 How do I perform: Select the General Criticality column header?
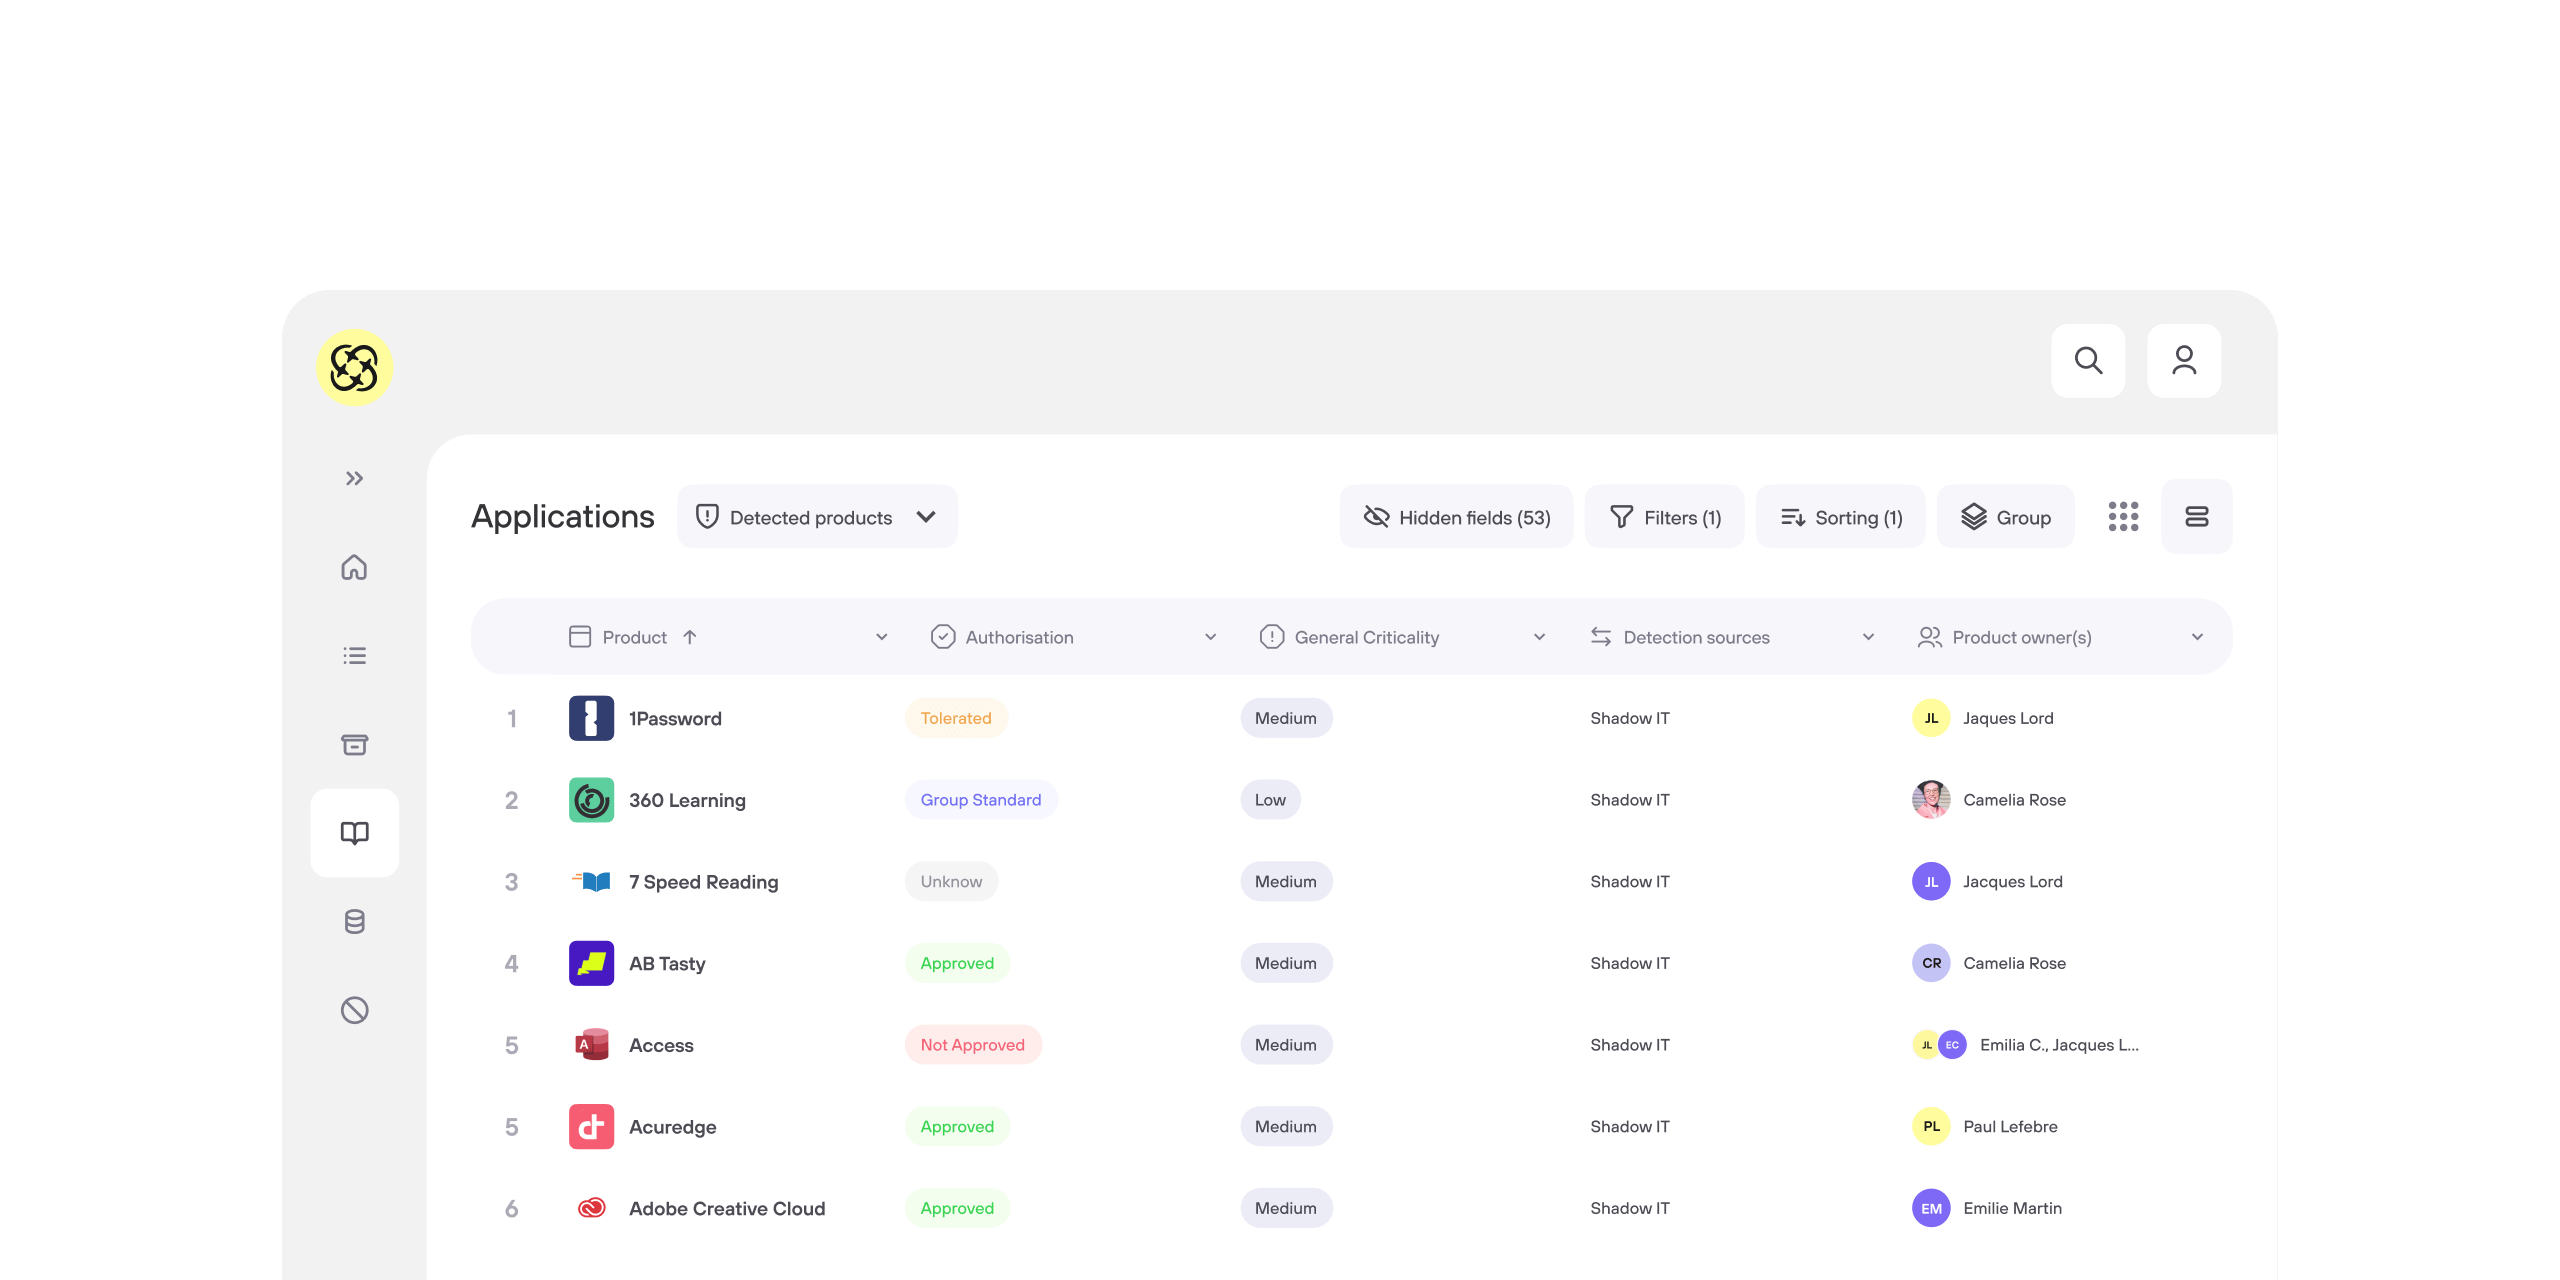pos(1399,635)
